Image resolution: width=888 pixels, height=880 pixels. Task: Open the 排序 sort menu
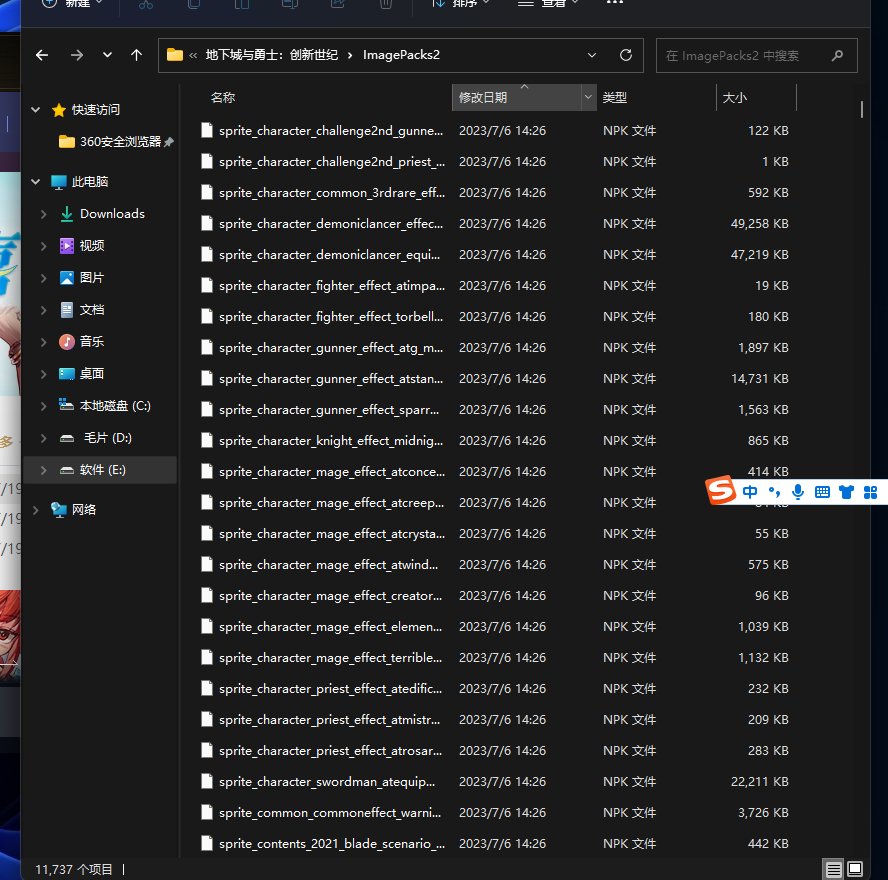(x=461, y=3)
